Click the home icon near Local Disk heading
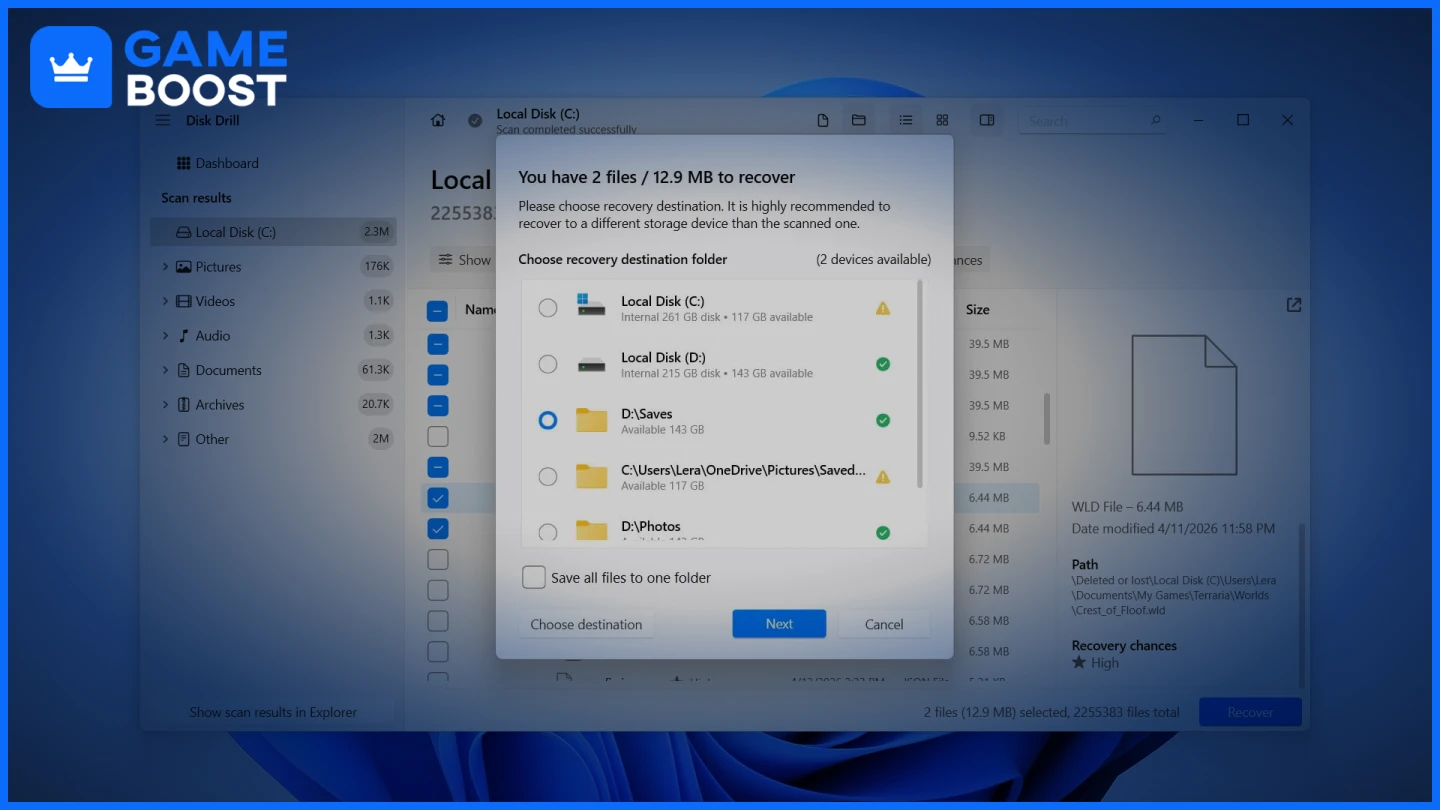Viewport: 1440px width, 810px height. point(437,119)
